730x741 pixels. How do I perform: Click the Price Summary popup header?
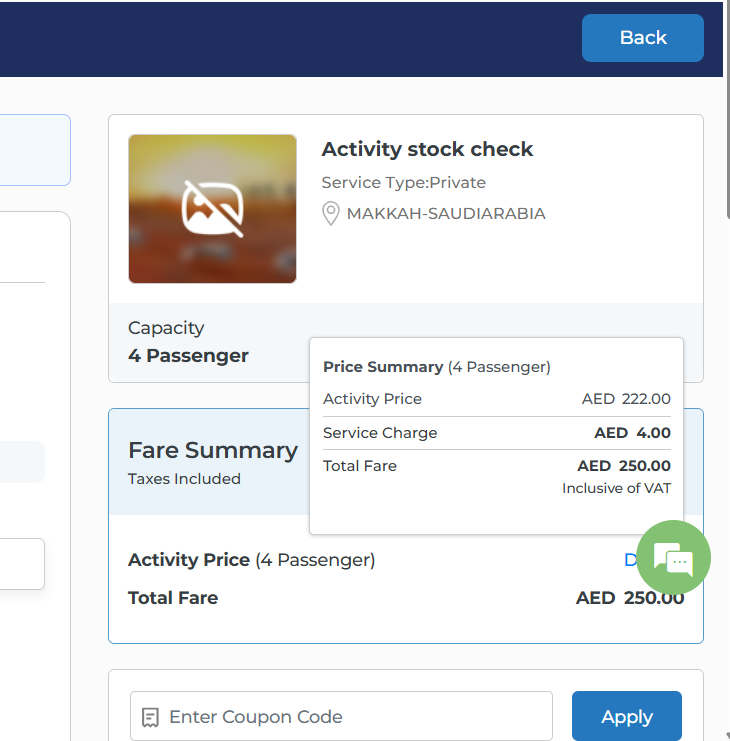pos(436,367)
